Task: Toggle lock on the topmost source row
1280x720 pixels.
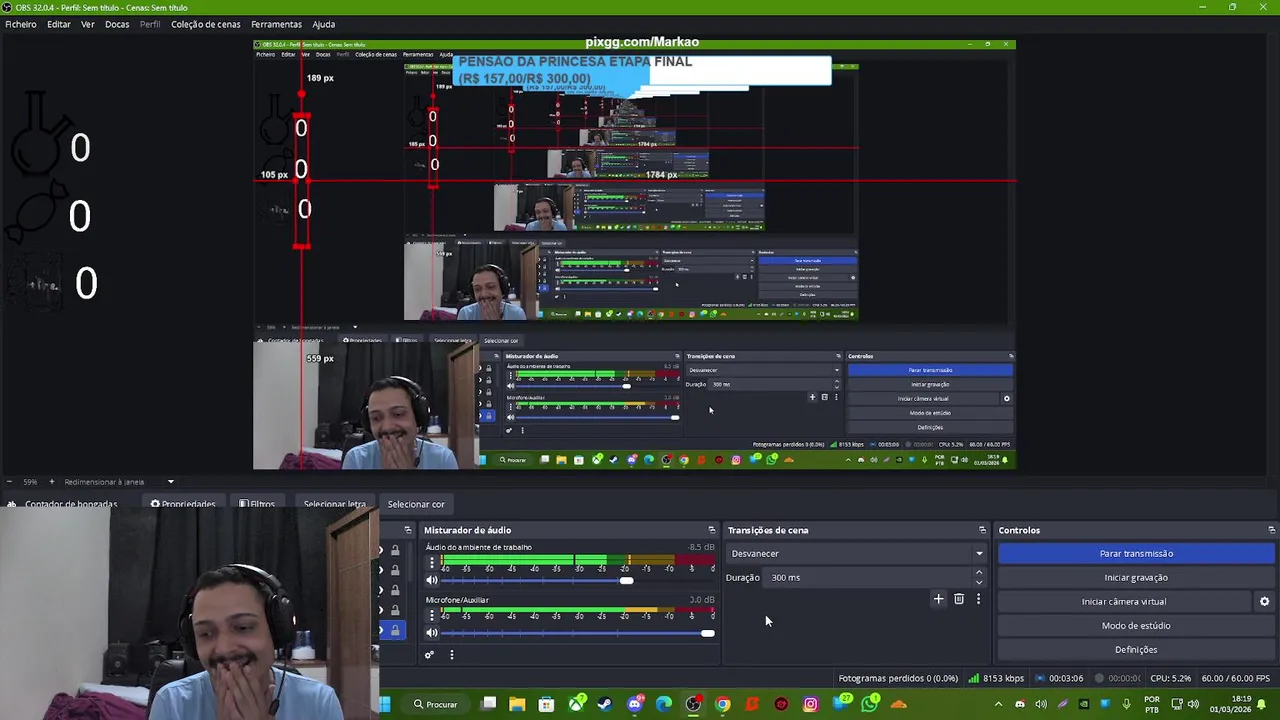Action: [395, 550]
